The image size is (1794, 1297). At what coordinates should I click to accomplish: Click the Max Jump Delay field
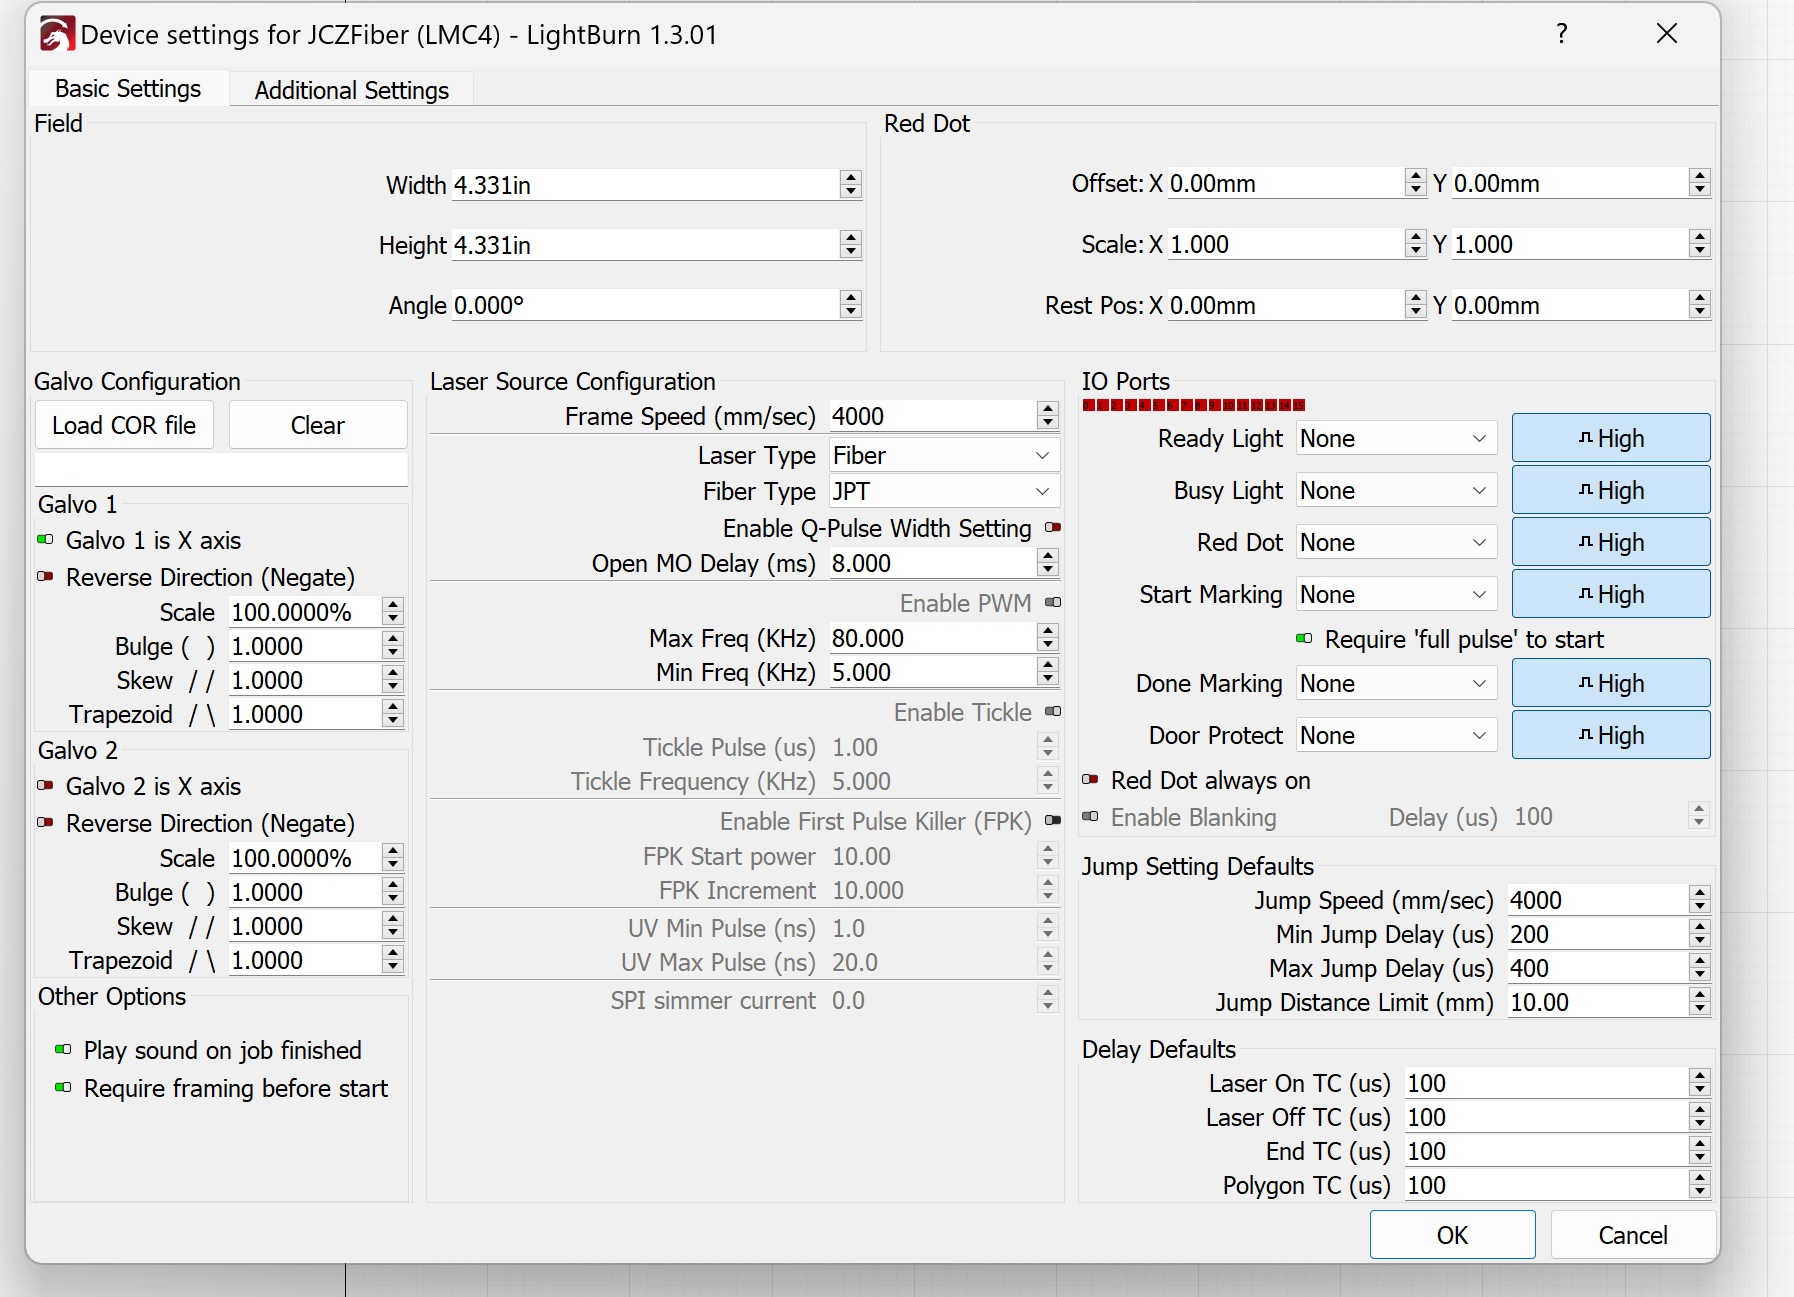pyautogui.click(x=1597, y=968)
